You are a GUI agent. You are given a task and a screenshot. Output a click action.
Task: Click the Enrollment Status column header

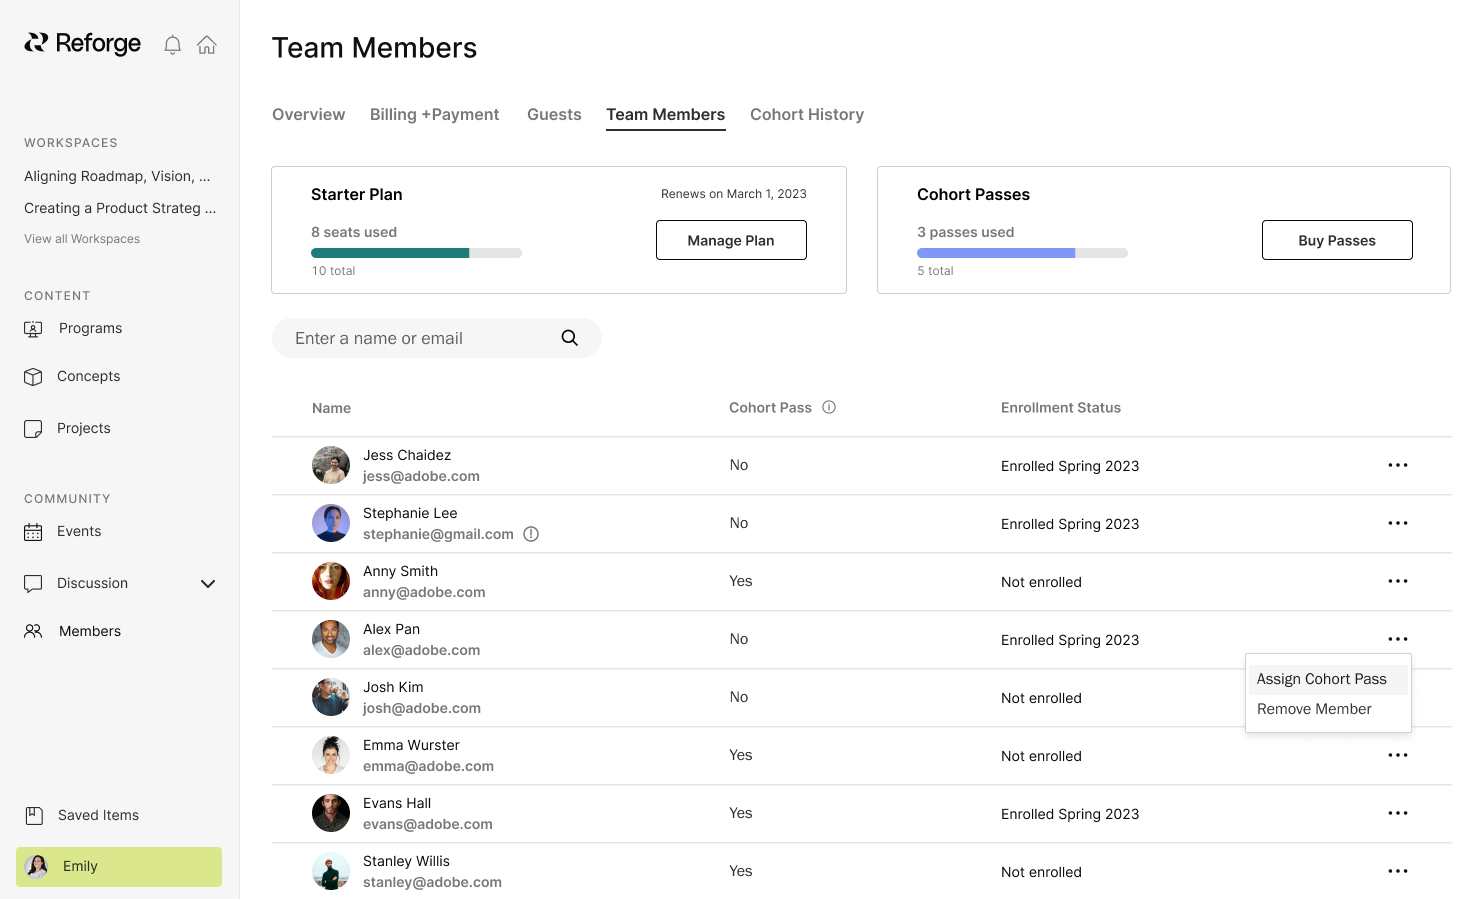tap(1061, 408)
